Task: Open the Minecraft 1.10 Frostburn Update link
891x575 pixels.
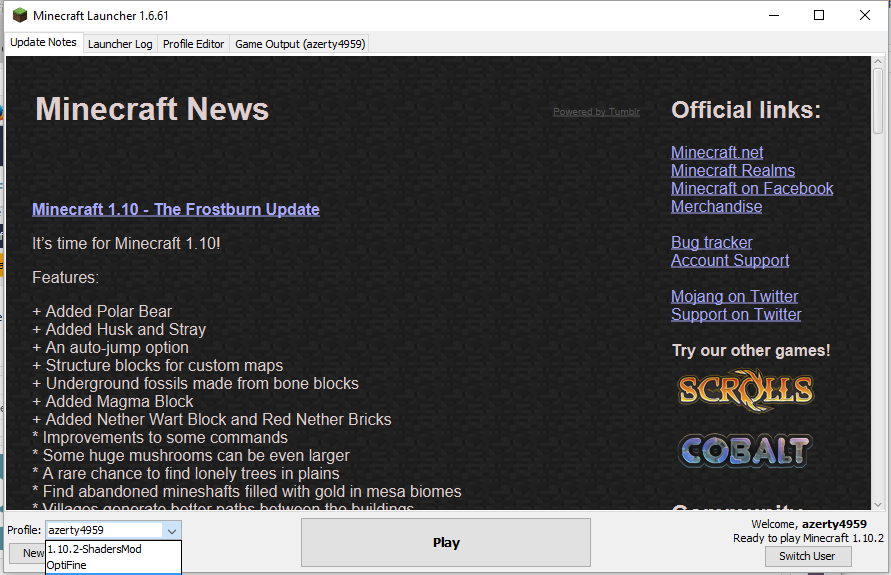Action: coord(176,210)
